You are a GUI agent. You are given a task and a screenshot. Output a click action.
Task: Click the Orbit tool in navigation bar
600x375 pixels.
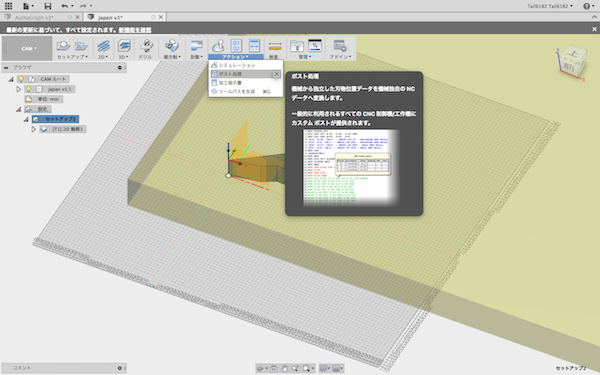point(261,368)
